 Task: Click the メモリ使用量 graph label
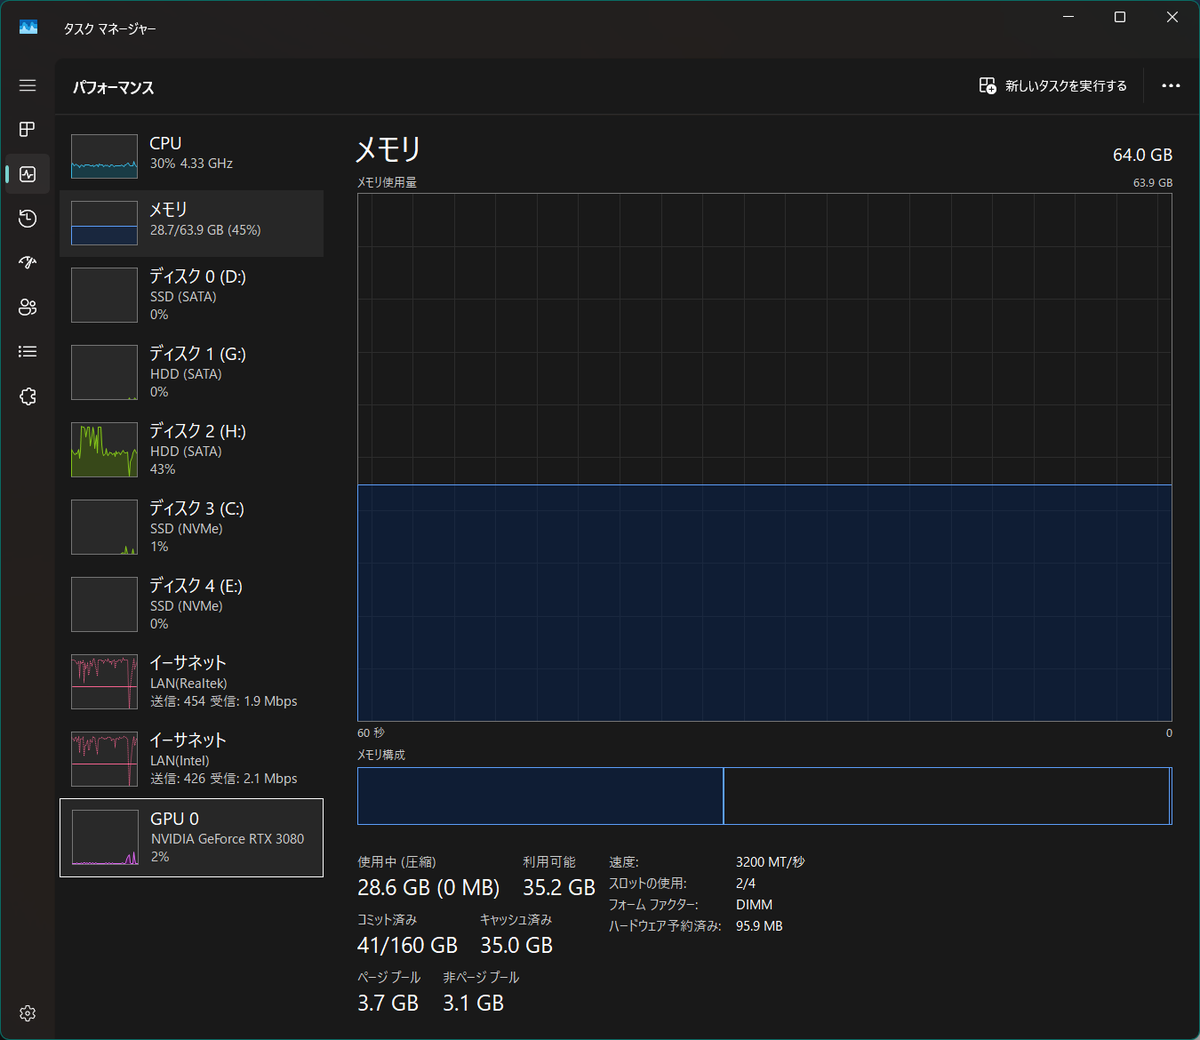point(387,182)
